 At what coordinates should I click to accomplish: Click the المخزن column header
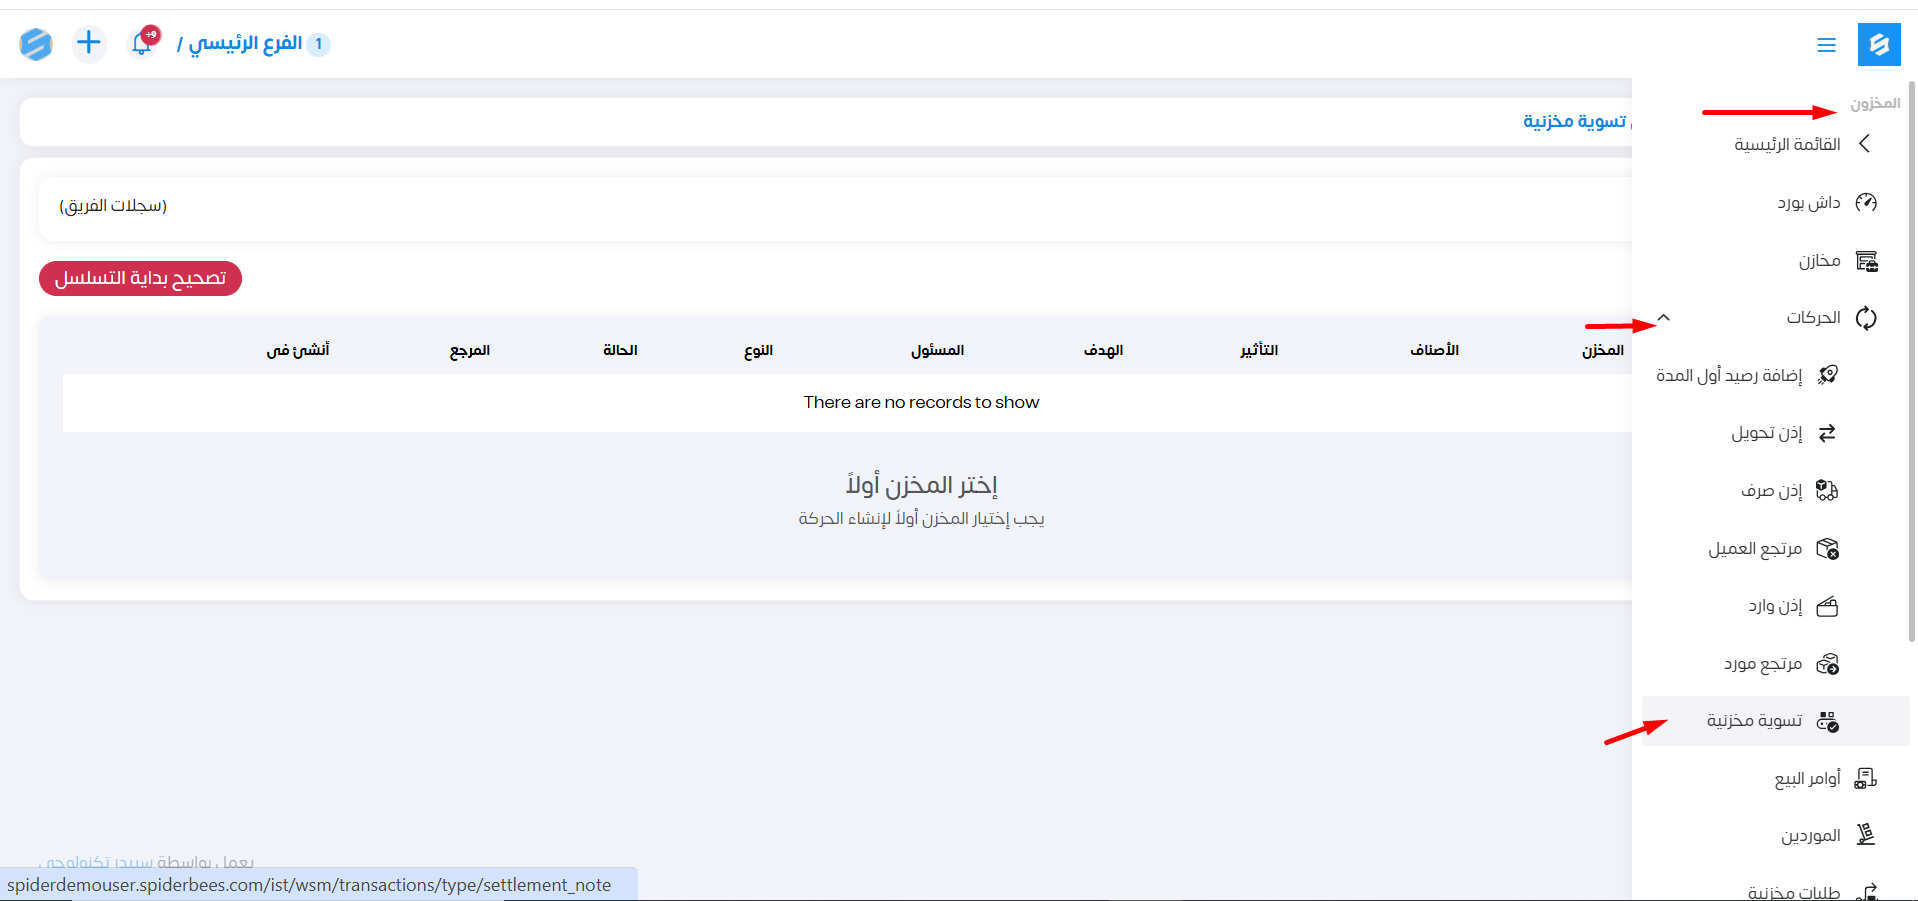[x=1602, y=350]
